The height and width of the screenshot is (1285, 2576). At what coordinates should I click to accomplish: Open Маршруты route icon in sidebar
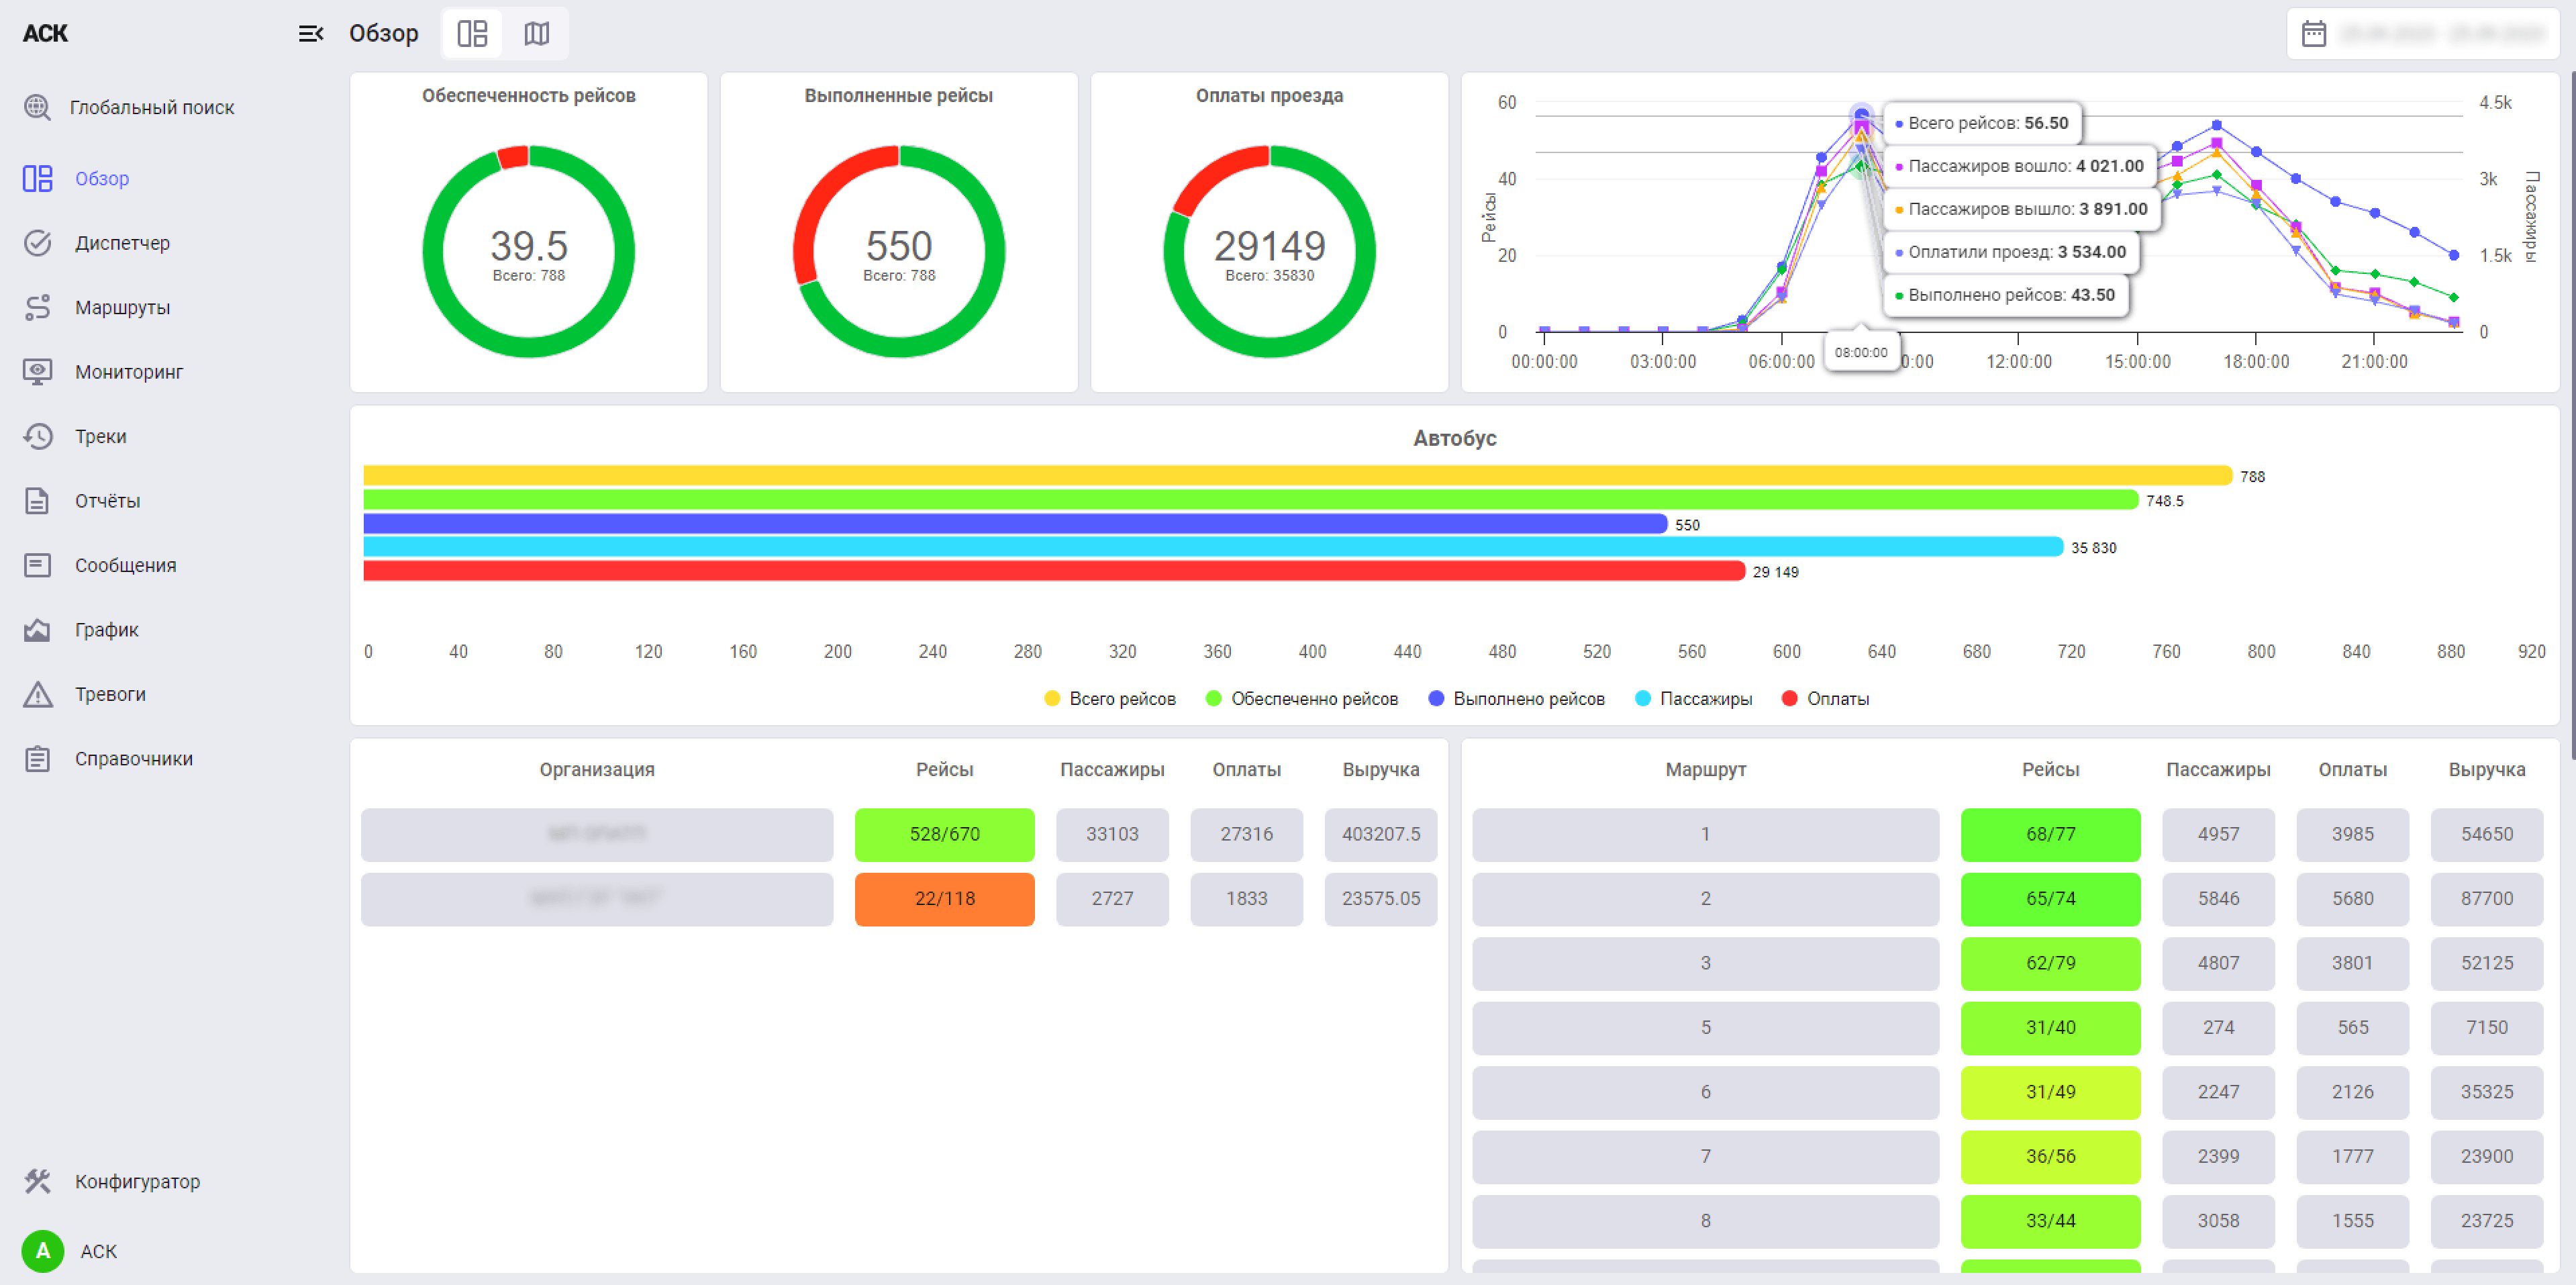point(37,307)
